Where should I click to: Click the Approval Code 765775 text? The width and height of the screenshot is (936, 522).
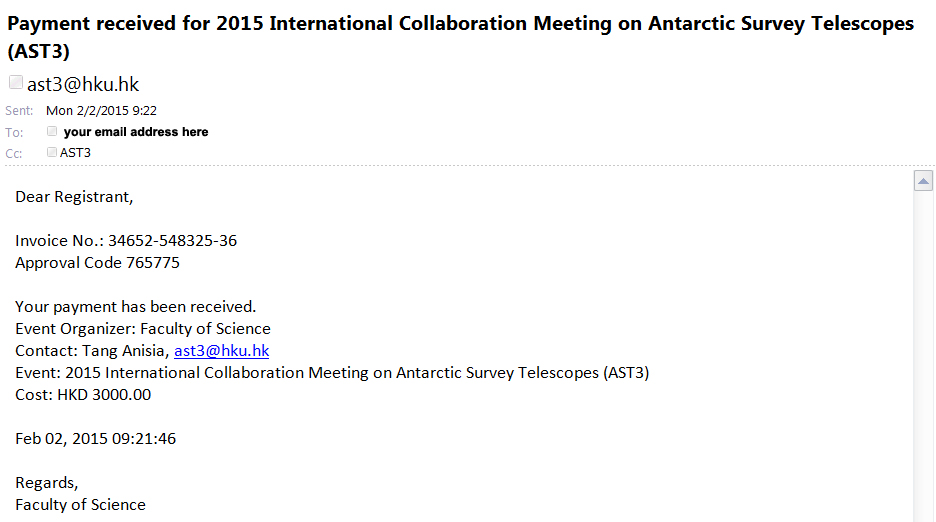(x=97, y=263)
